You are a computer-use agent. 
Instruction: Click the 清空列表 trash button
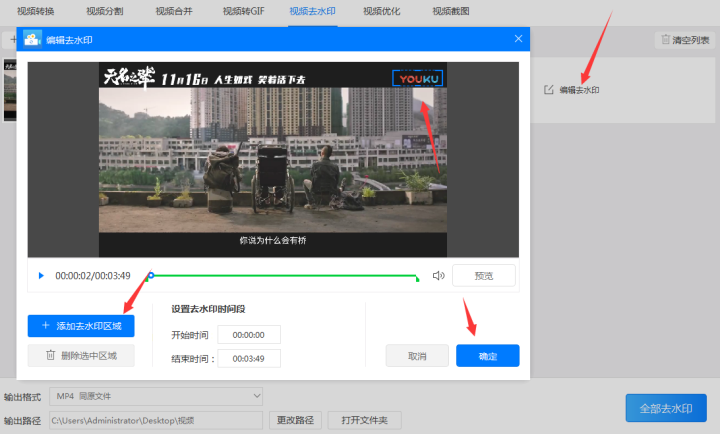pos(685,40)
